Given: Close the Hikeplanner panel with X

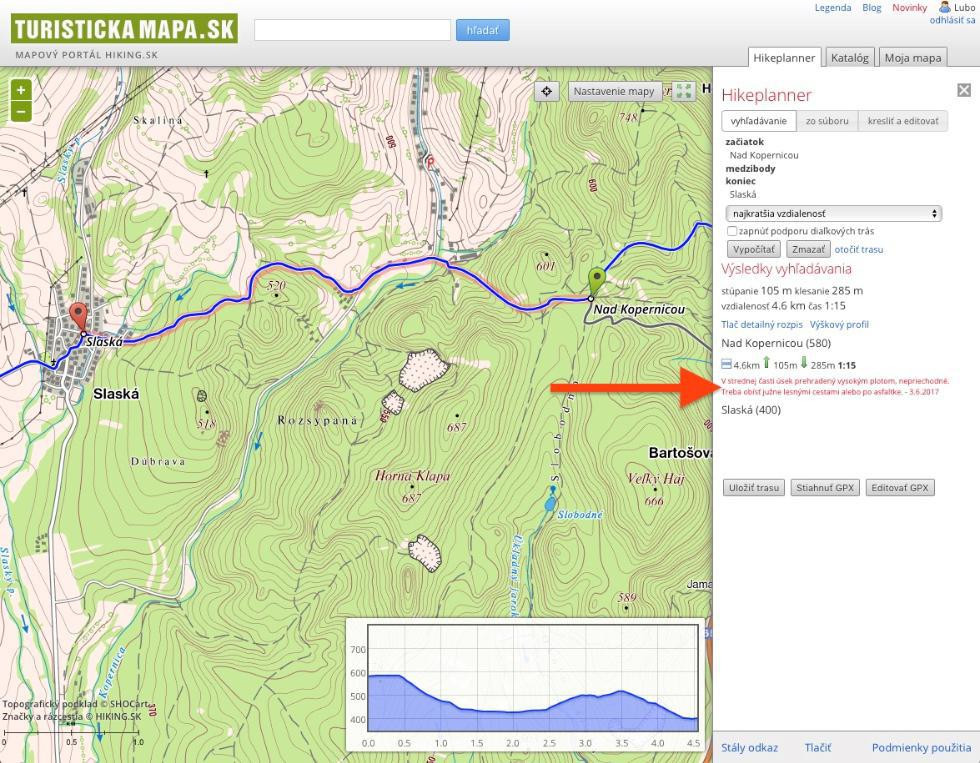Looking at the screenshot, I should tap(964, 90).
